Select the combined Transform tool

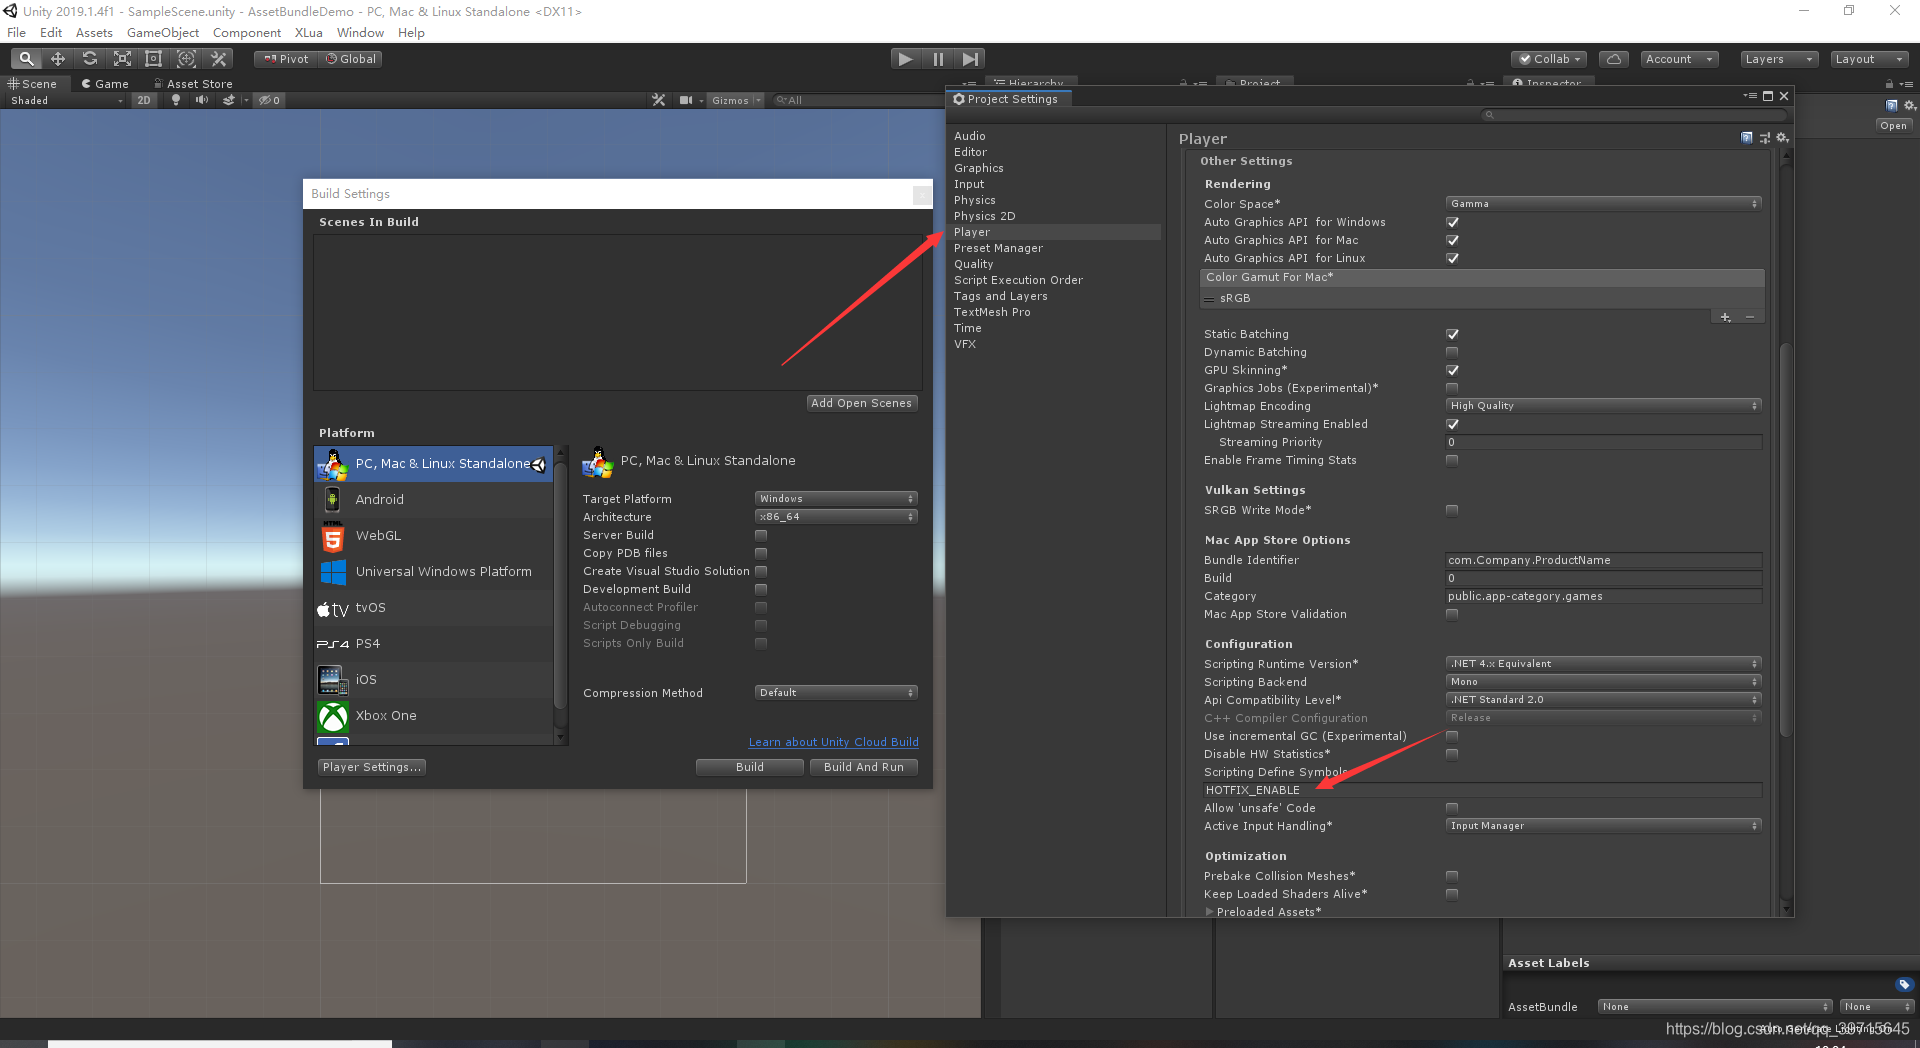tap(186, 59)
